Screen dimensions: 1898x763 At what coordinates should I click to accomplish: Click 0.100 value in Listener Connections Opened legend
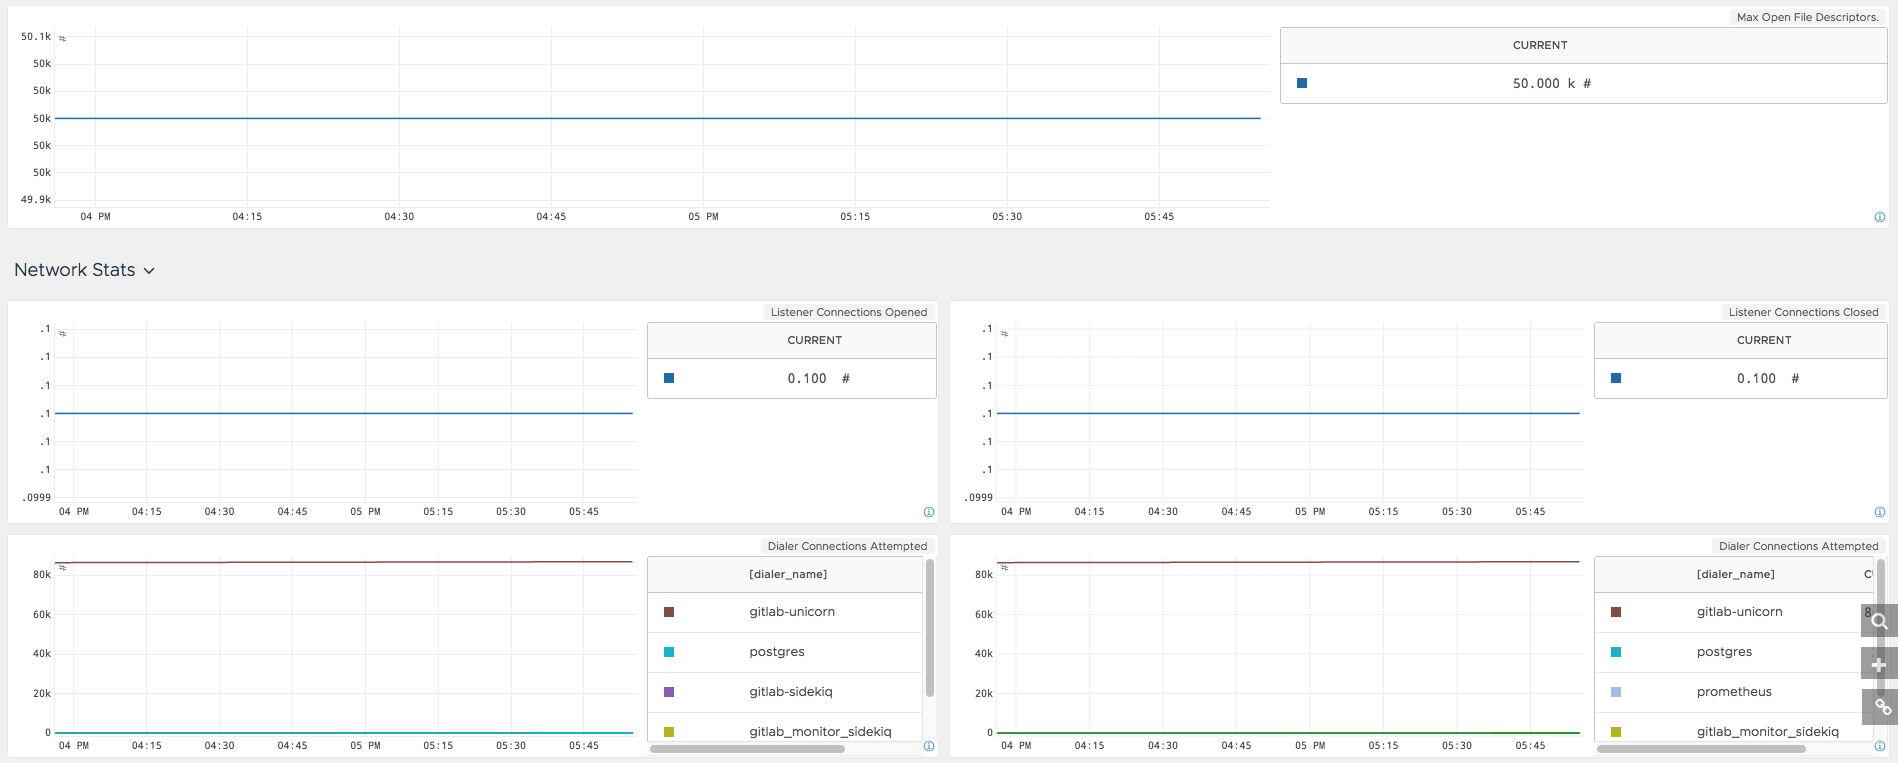point(818,379)
